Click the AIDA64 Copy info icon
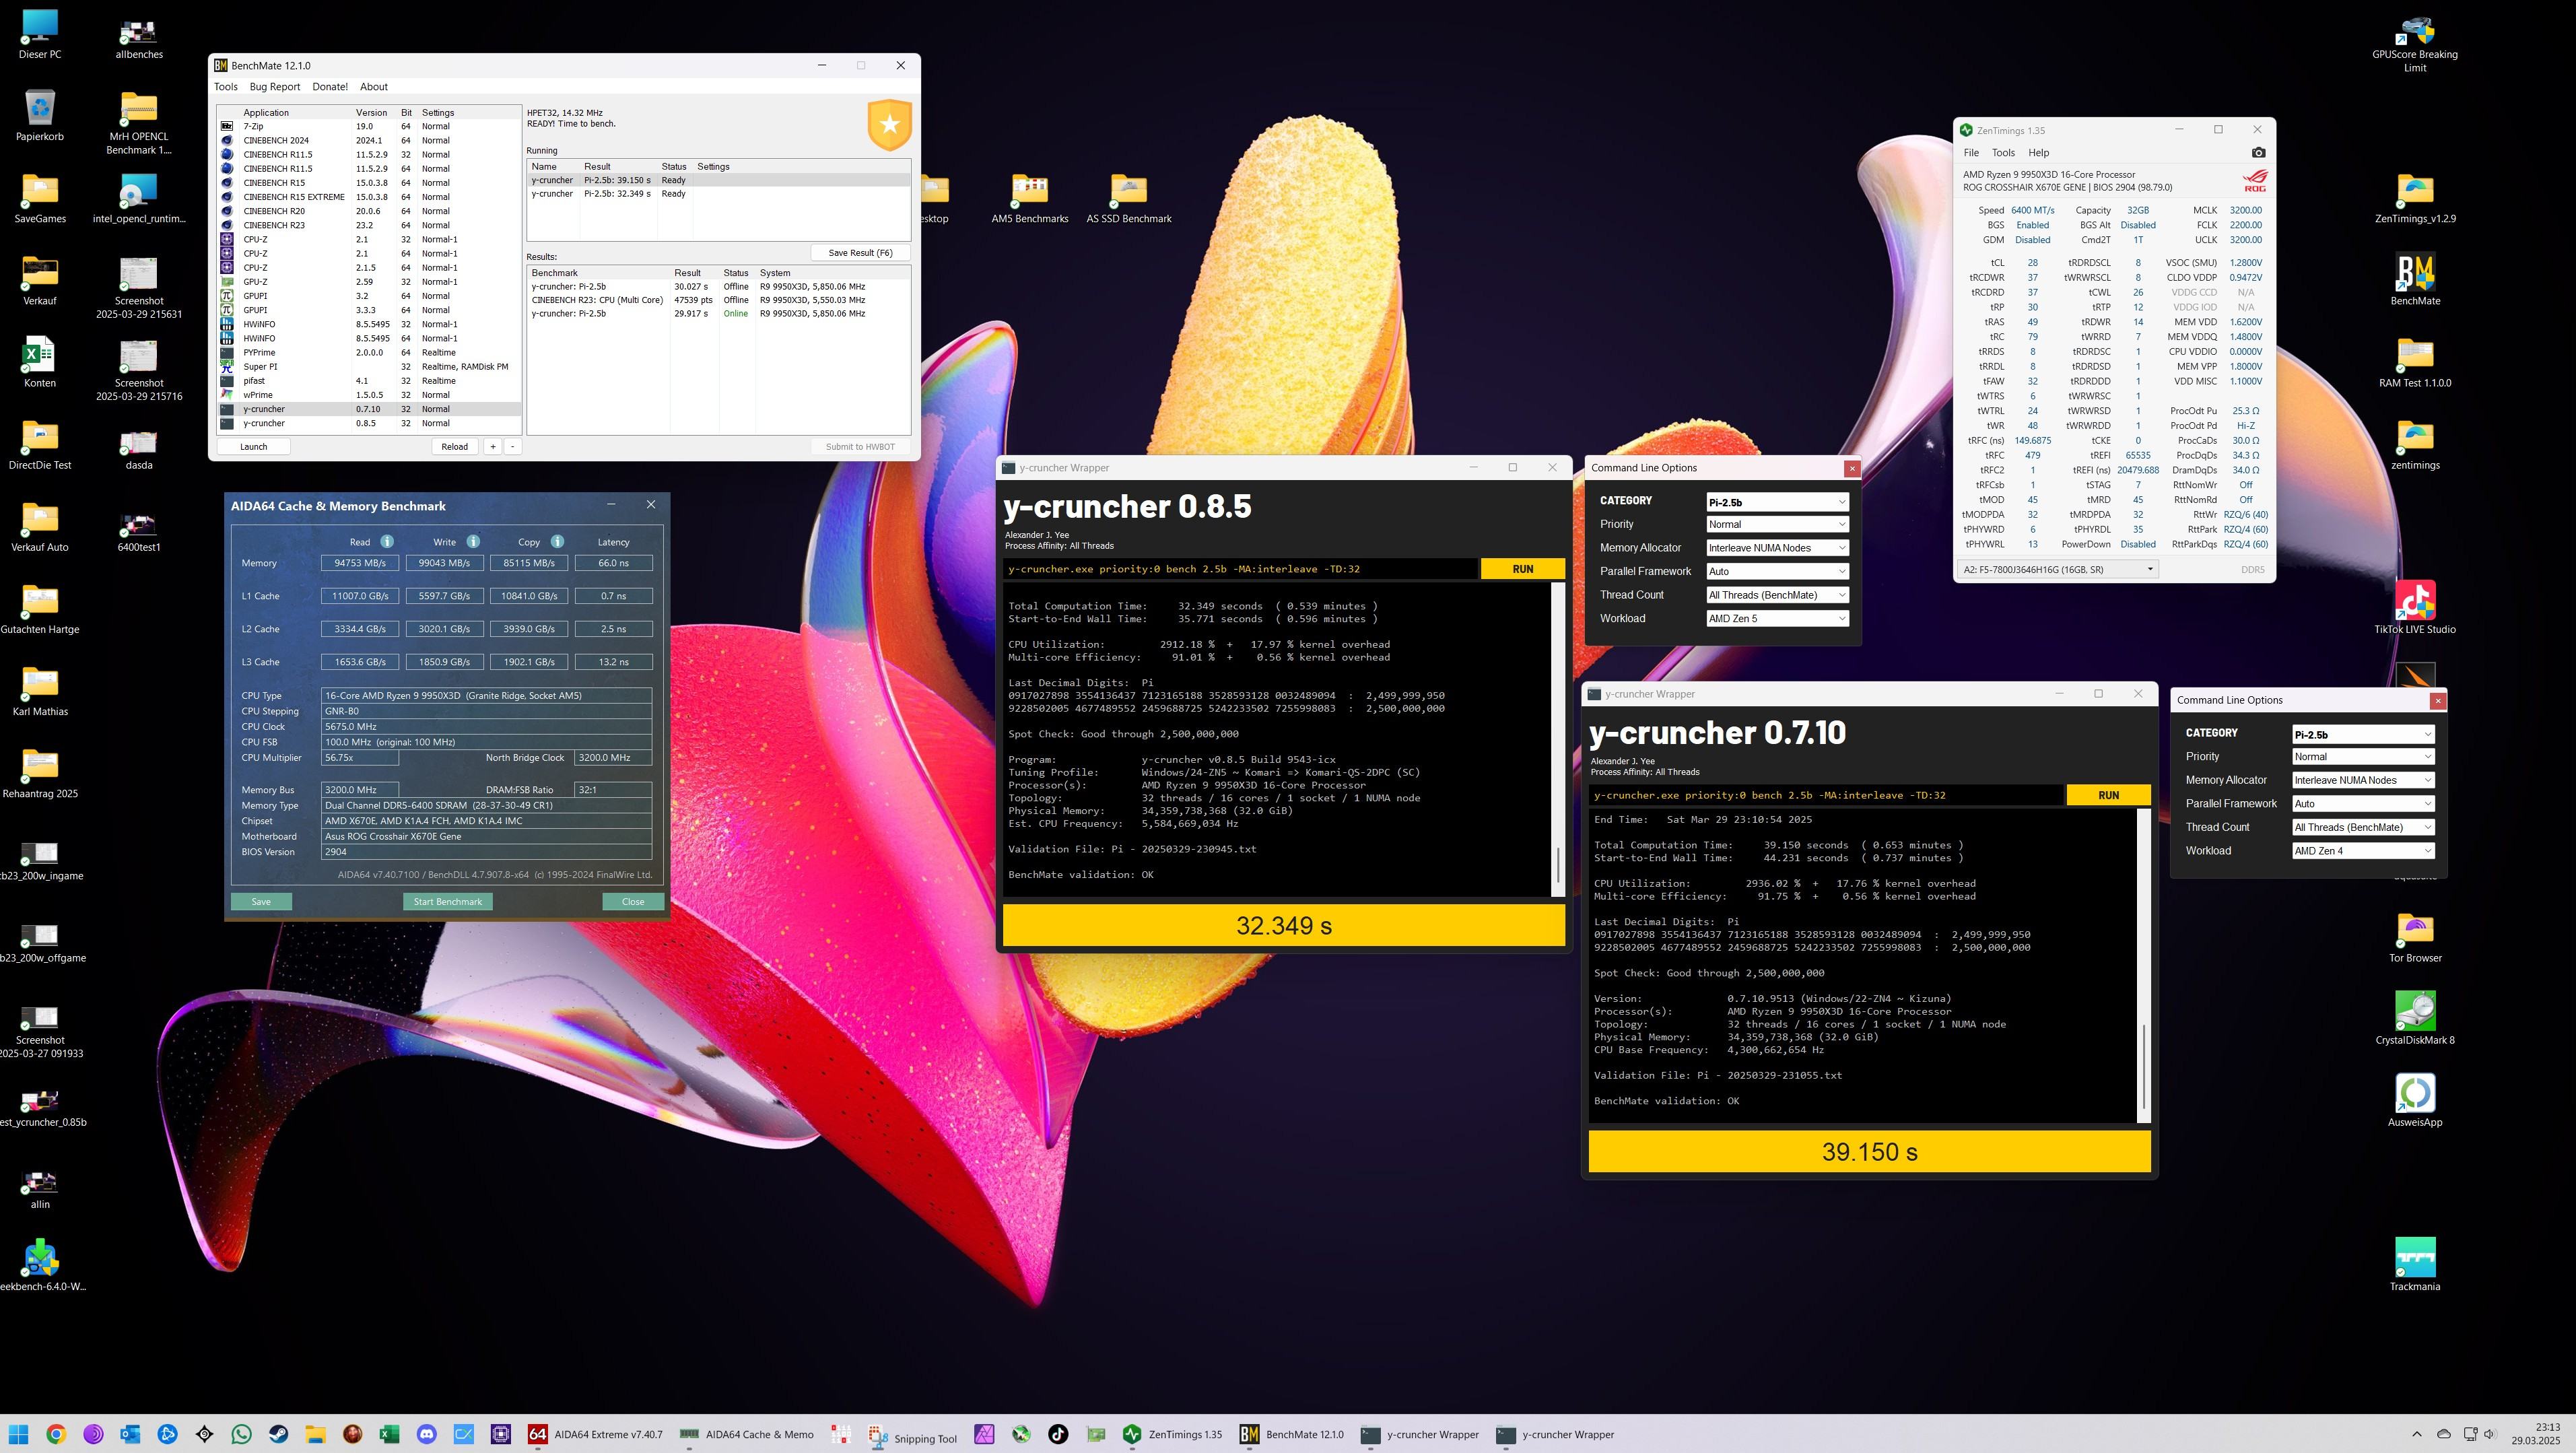This screenshot has width=2576, height=1453. tap(557, 542)
